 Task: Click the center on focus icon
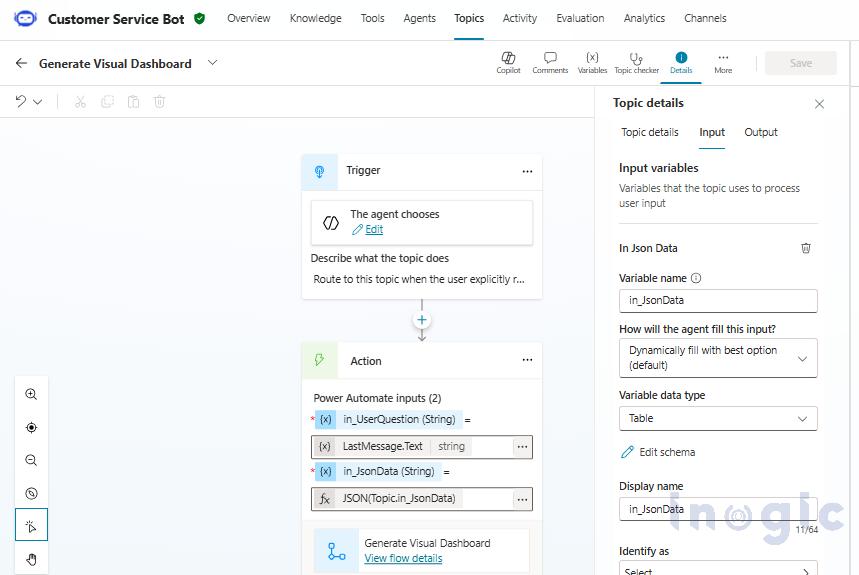[31, 428]
